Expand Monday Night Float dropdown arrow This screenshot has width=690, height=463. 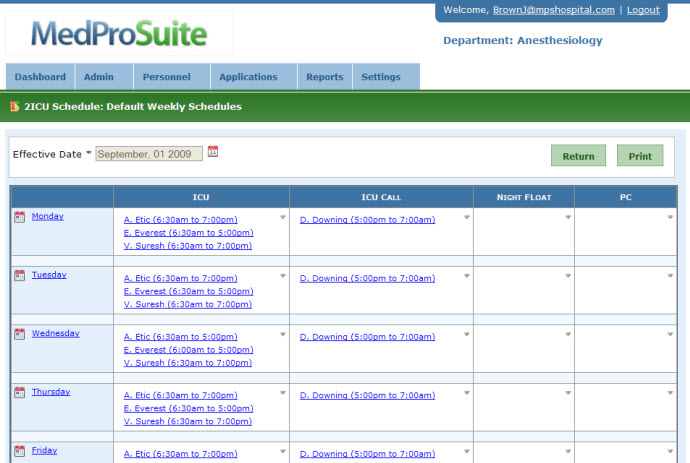coord(568,217)
